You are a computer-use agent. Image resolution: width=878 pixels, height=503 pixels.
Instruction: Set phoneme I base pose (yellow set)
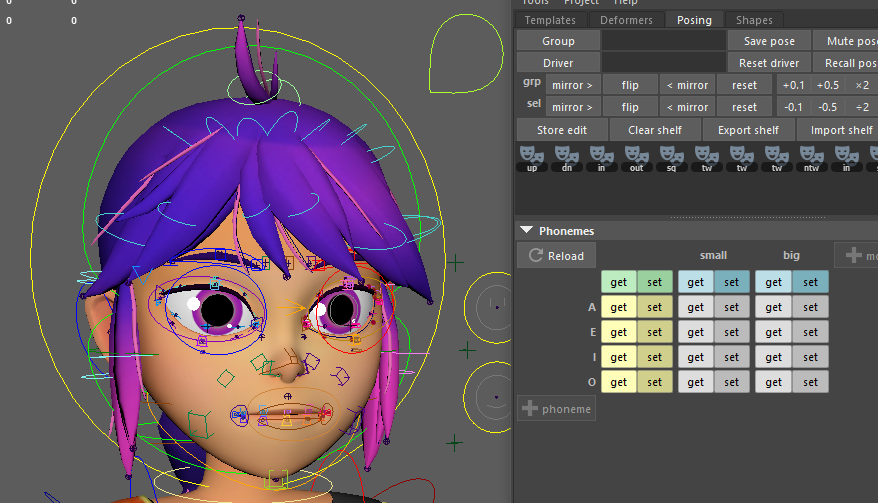pos(655,357)
